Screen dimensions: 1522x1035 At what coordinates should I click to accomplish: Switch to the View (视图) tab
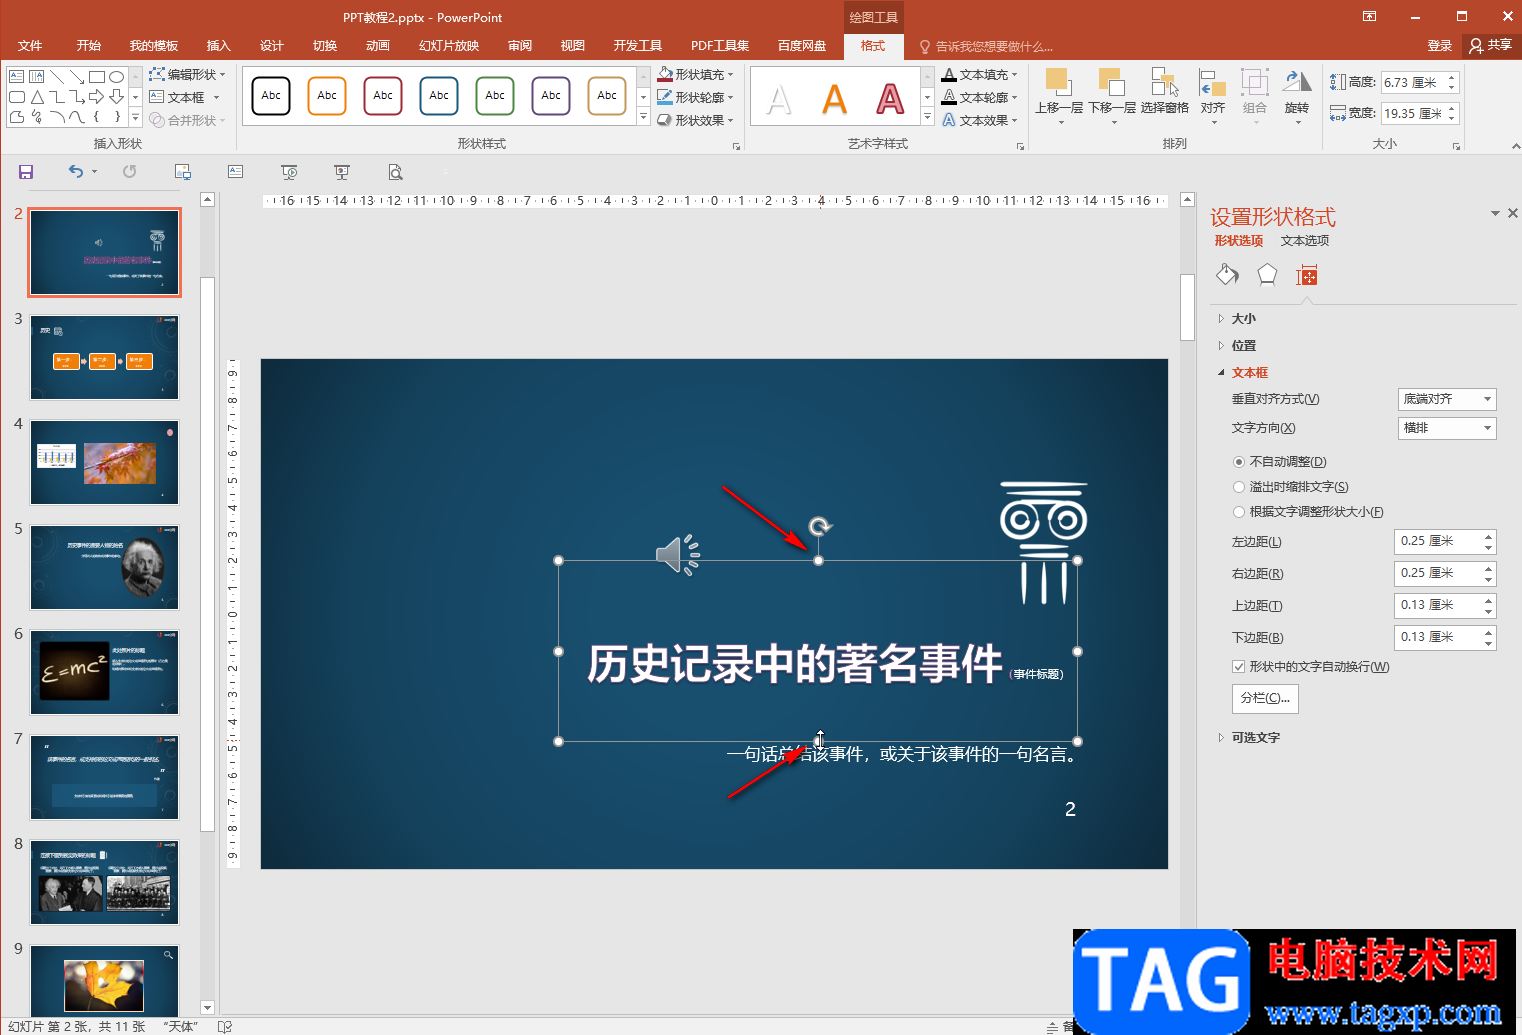572,46
